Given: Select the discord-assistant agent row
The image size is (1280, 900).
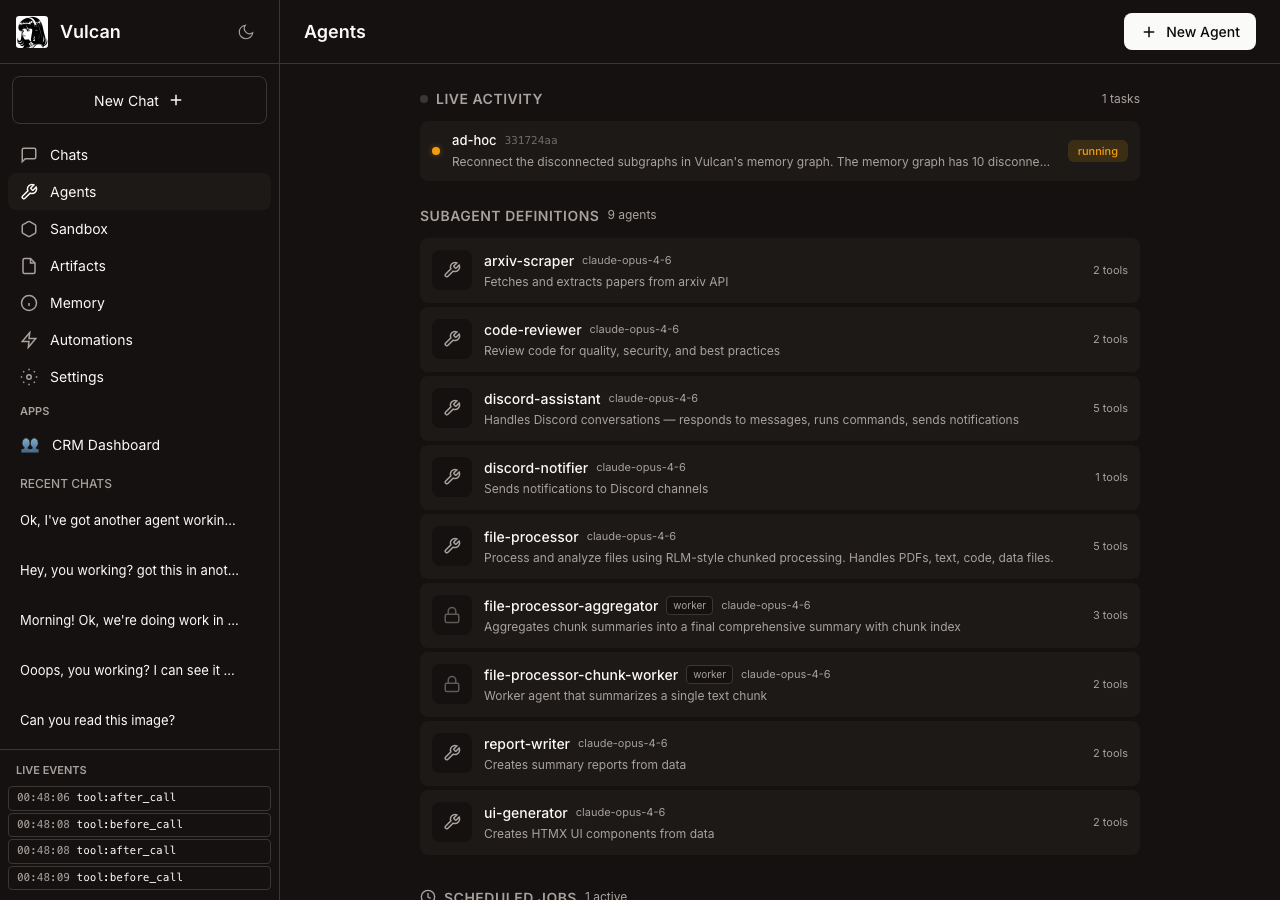Looking at the screenshot, I should [x=779, y=408].
